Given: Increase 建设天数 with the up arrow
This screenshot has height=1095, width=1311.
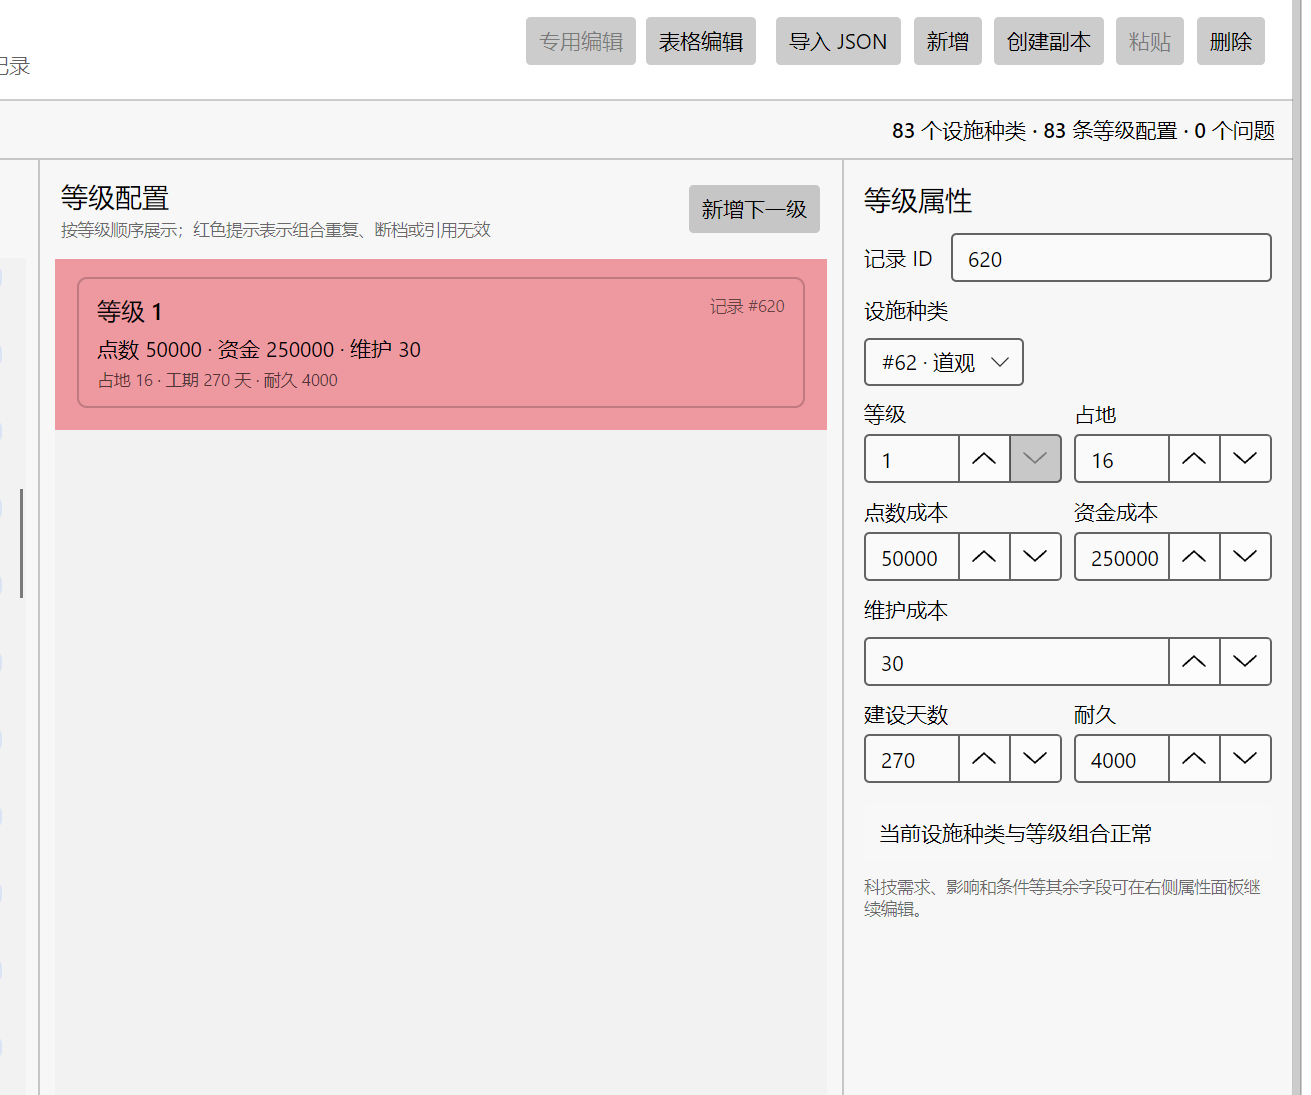Looking at the screenshot, I should [984, 759].
